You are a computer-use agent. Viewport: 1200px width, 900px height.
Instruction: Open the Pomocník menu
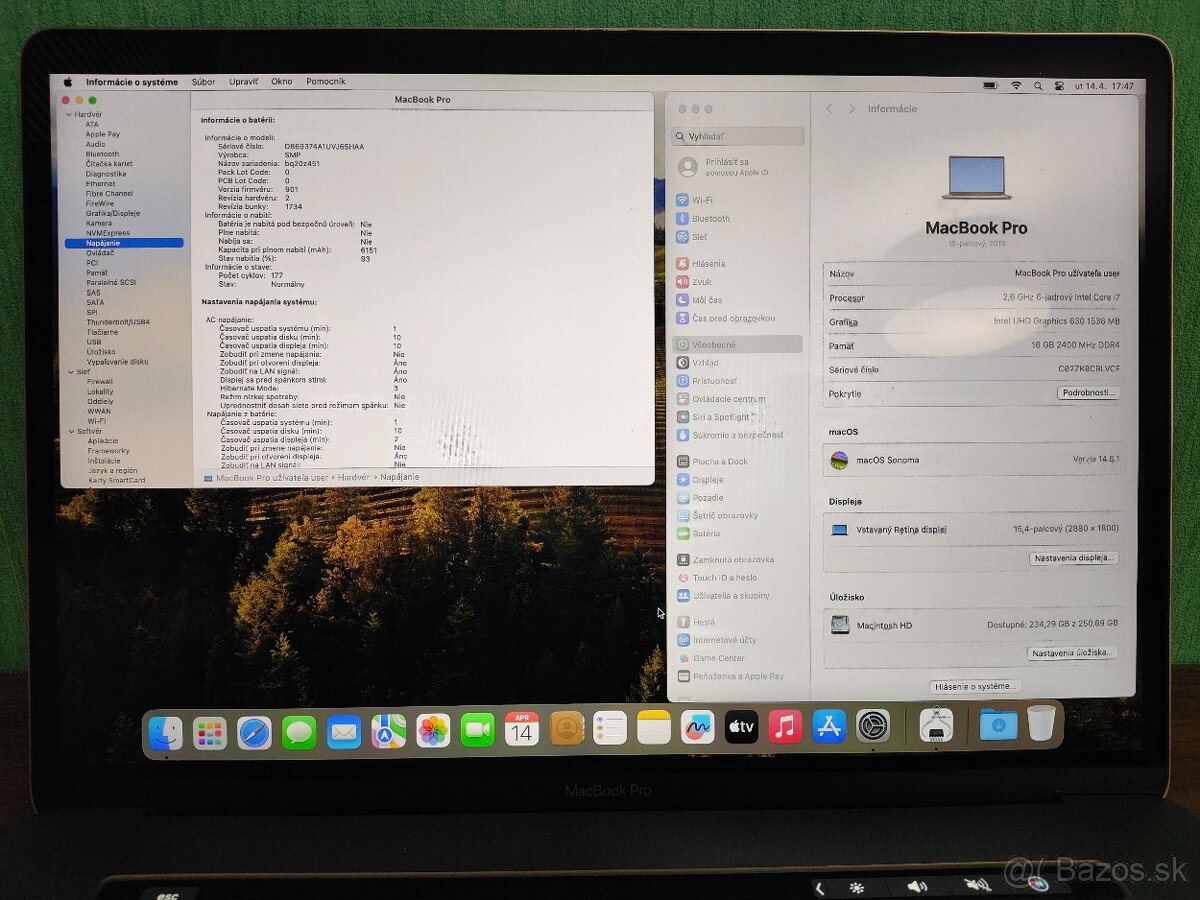(x=326, y=82)
